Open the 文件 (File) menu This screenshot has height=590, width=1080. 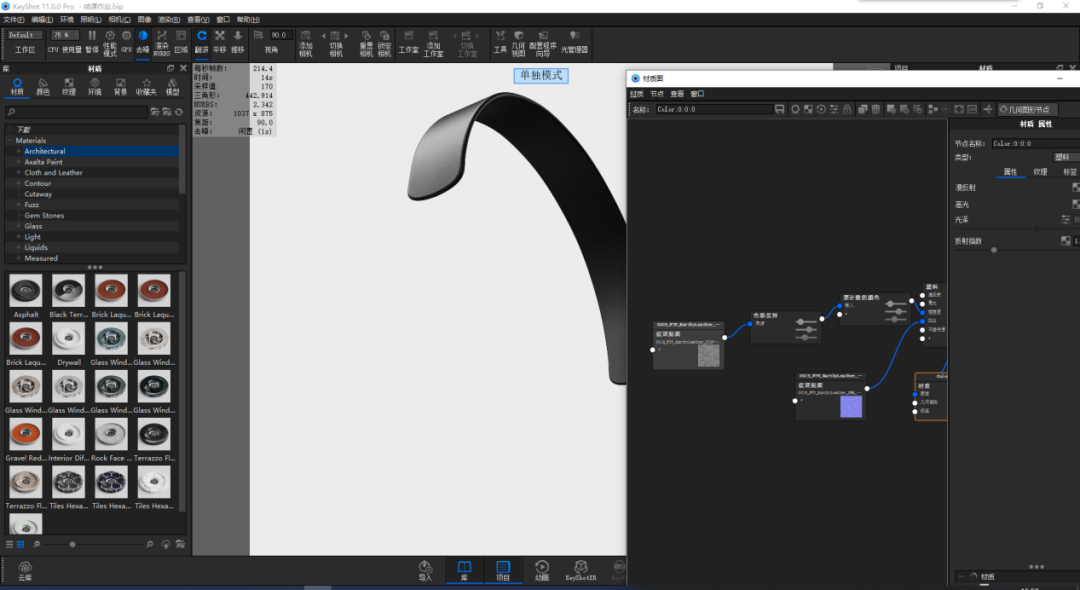[x=14, y=19]
